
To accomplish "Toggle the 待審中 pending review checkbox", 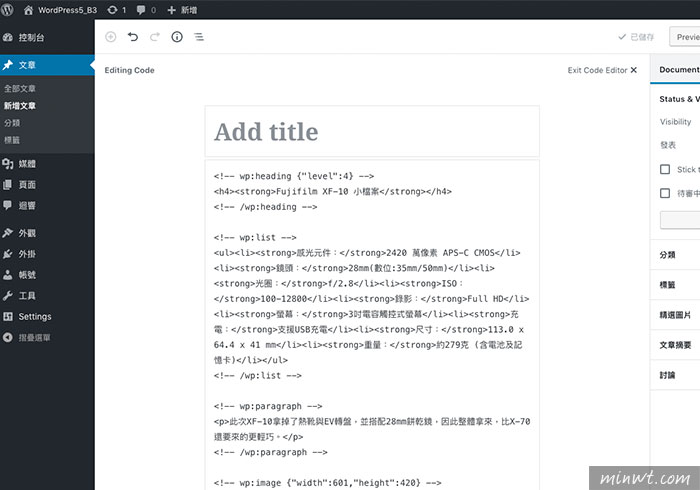I will [665, 193].
